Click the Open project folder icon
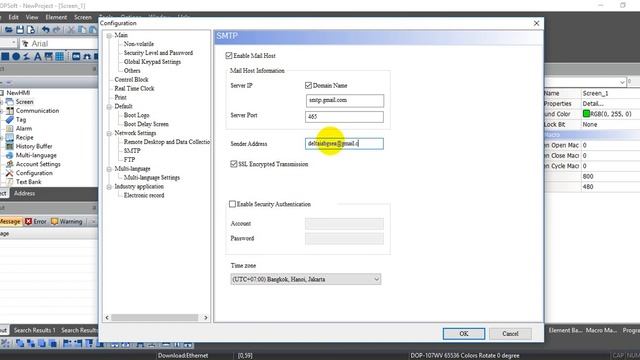 pyautogui.click(x=9, y=30)
